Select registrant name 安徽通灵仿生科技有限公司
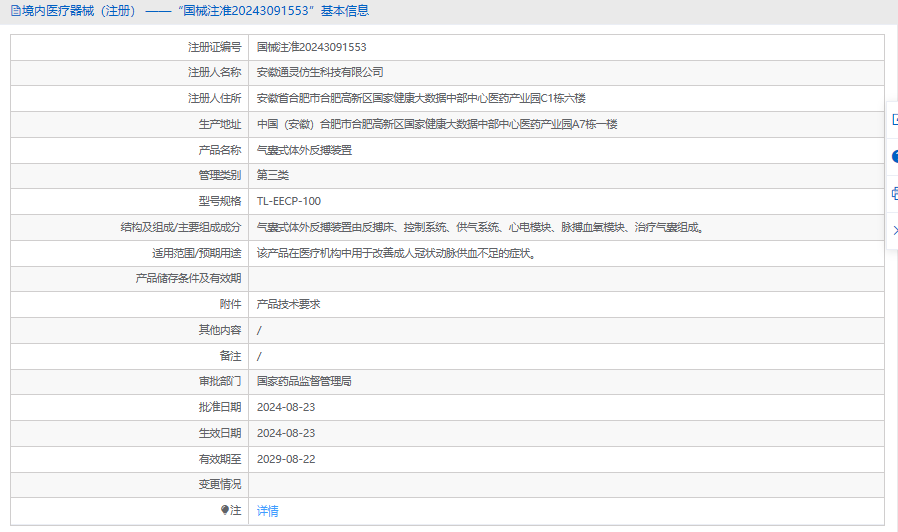Image resolution: width=898 pixels, height=532 pixels. tap(320, 72)
